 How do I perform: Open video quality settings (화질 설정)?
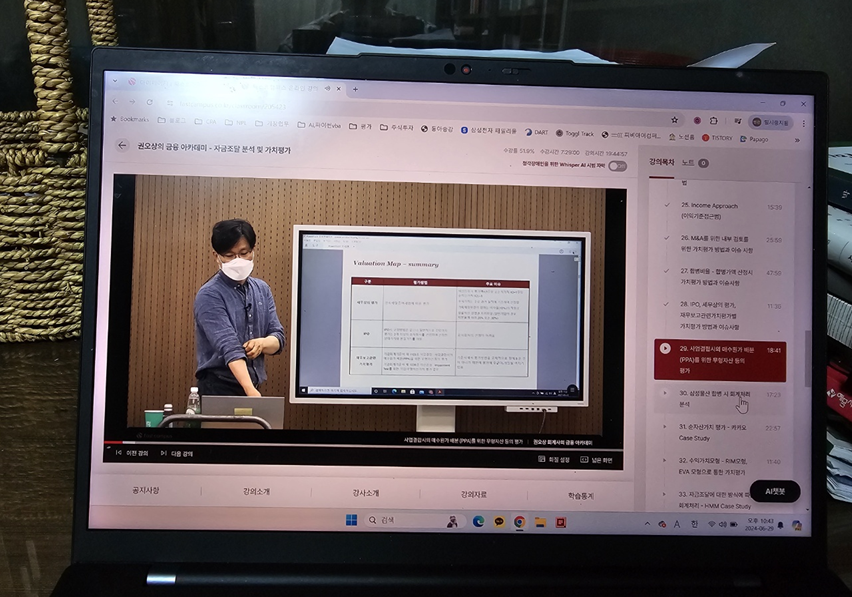pos(554,460)
